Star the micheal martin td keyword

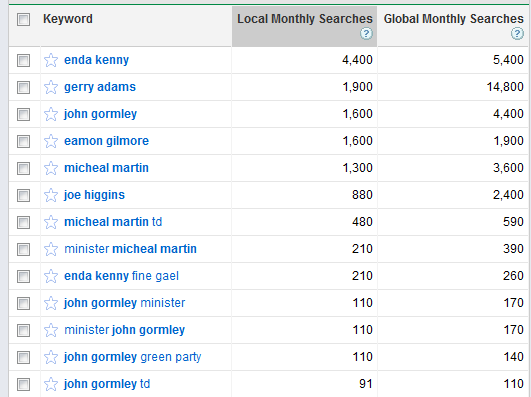point(51,222)
